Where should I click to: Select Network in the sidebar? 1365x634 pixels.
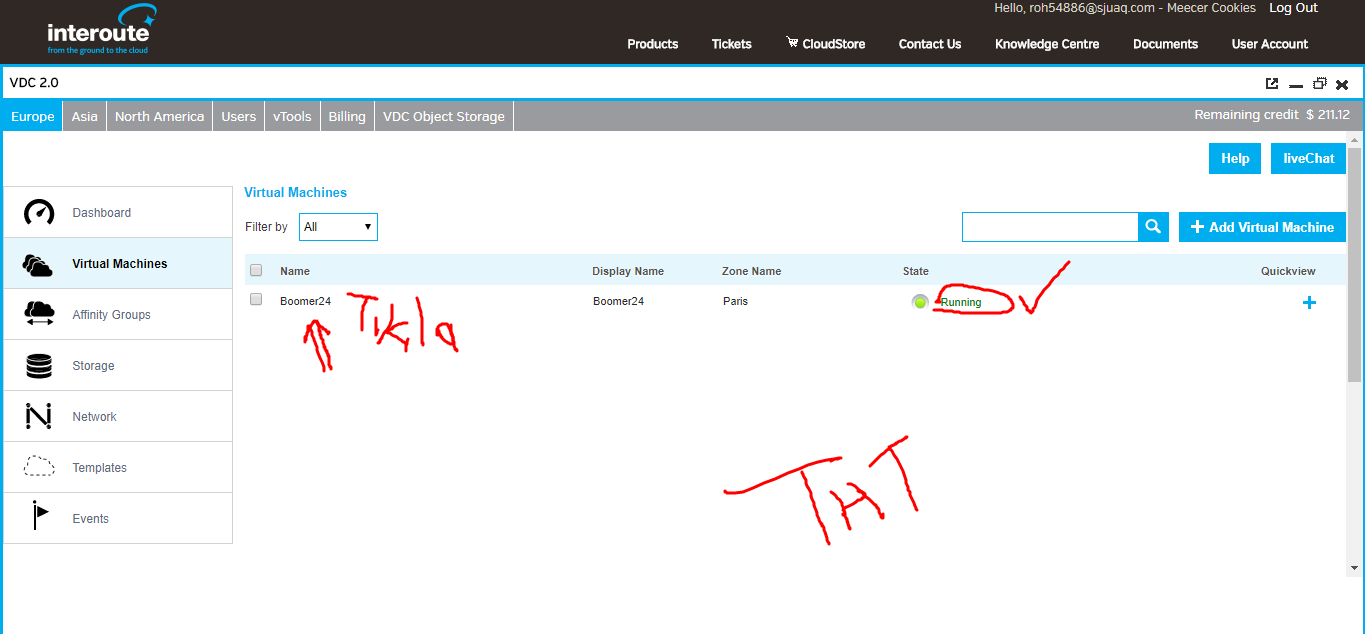[118, 416]
